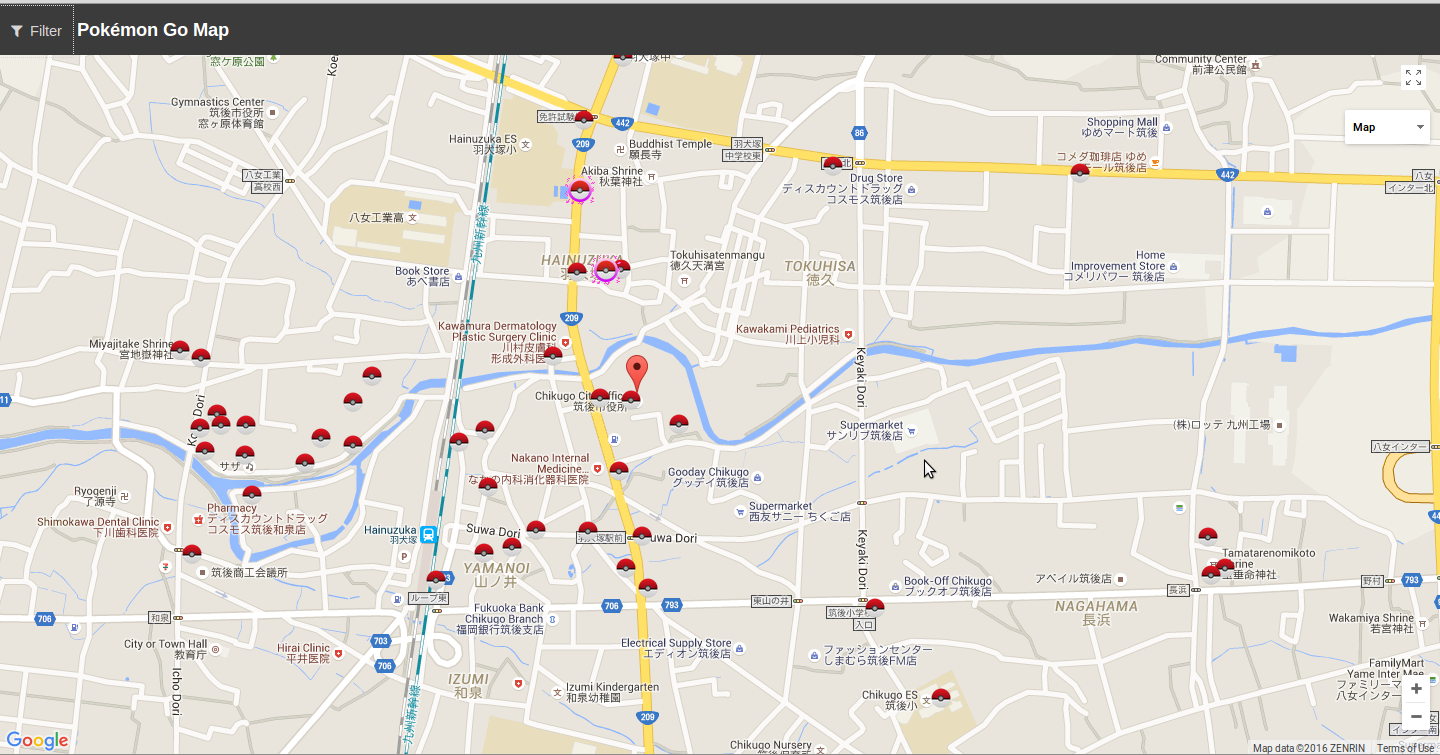Zoom in with the plus button
Viewport: 1440px width, 755px height.
coord(1416,689)
